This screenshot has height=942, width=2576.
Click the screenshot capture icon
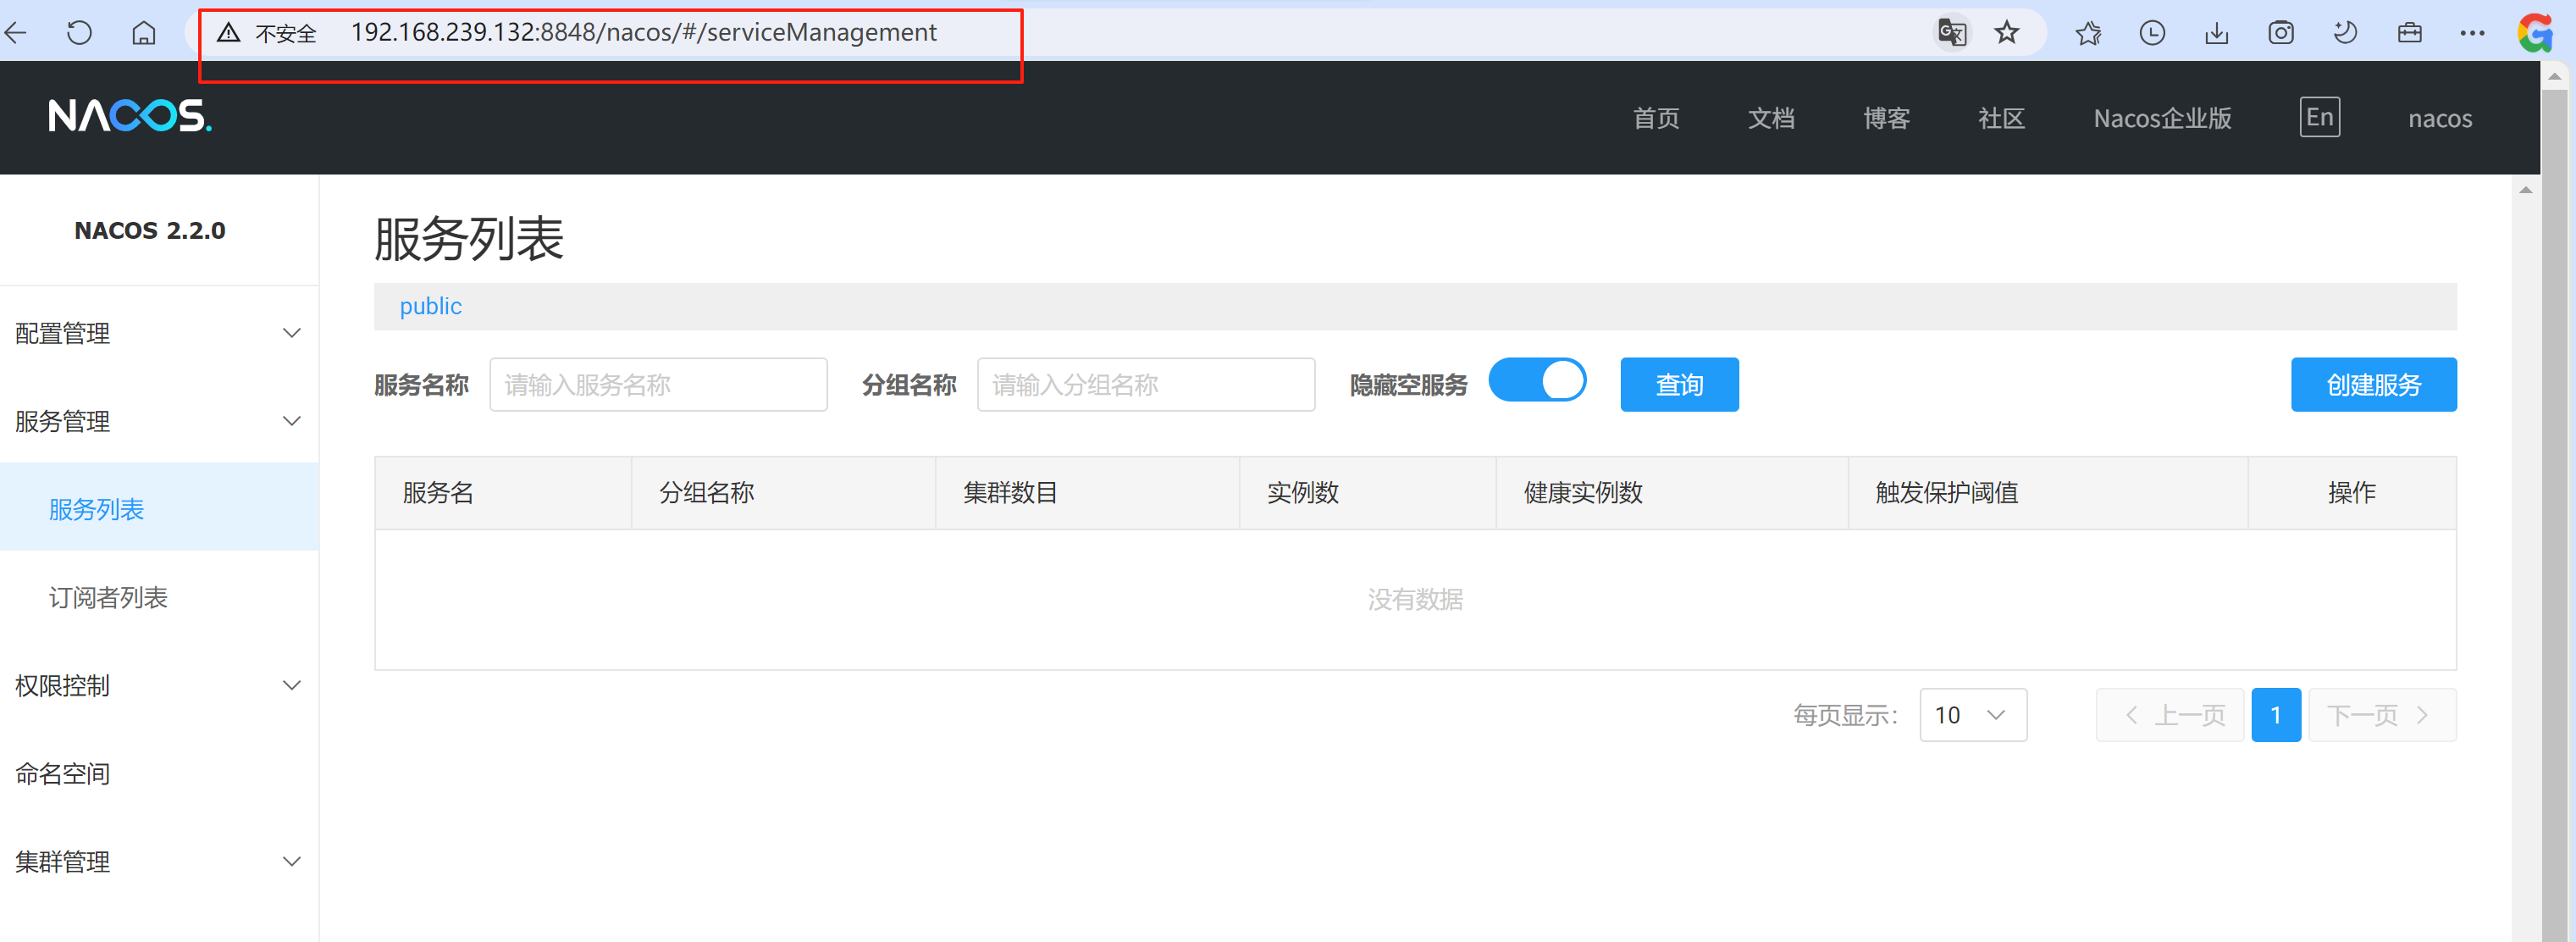(x=2280, y=33)
